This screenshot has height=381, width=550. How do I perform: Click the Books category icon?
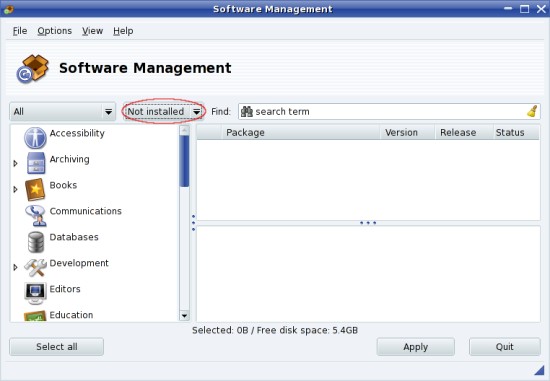(35, 189)
